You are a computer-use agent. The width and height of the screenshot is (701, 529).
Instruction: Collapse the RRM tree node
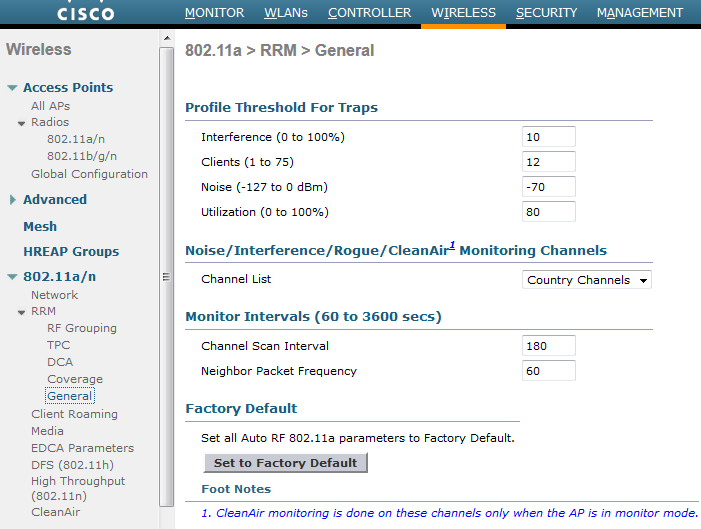click(x=21, y=312)
